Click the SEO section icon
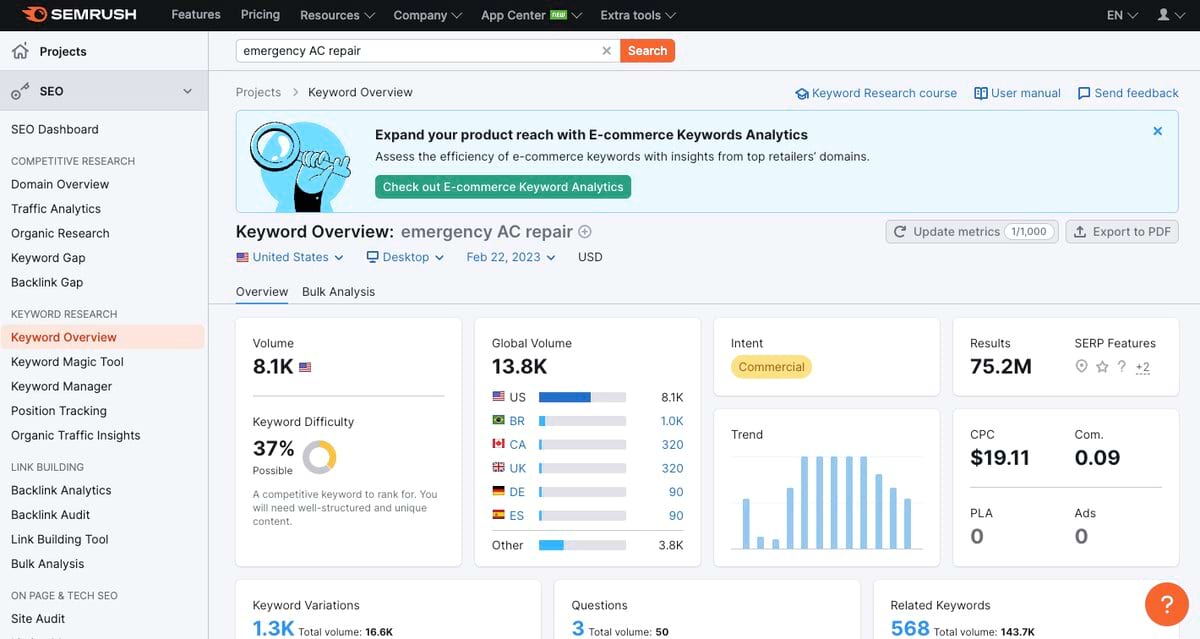The width and height of the screenshot is (1200, 639). pos(20,91)
